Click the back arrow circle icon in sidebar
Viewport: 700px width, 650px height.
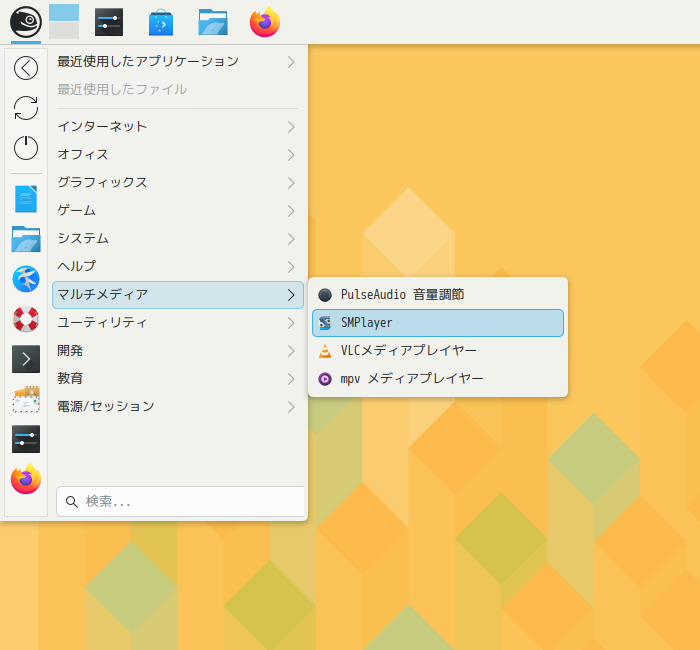click(x=26, y=68)
